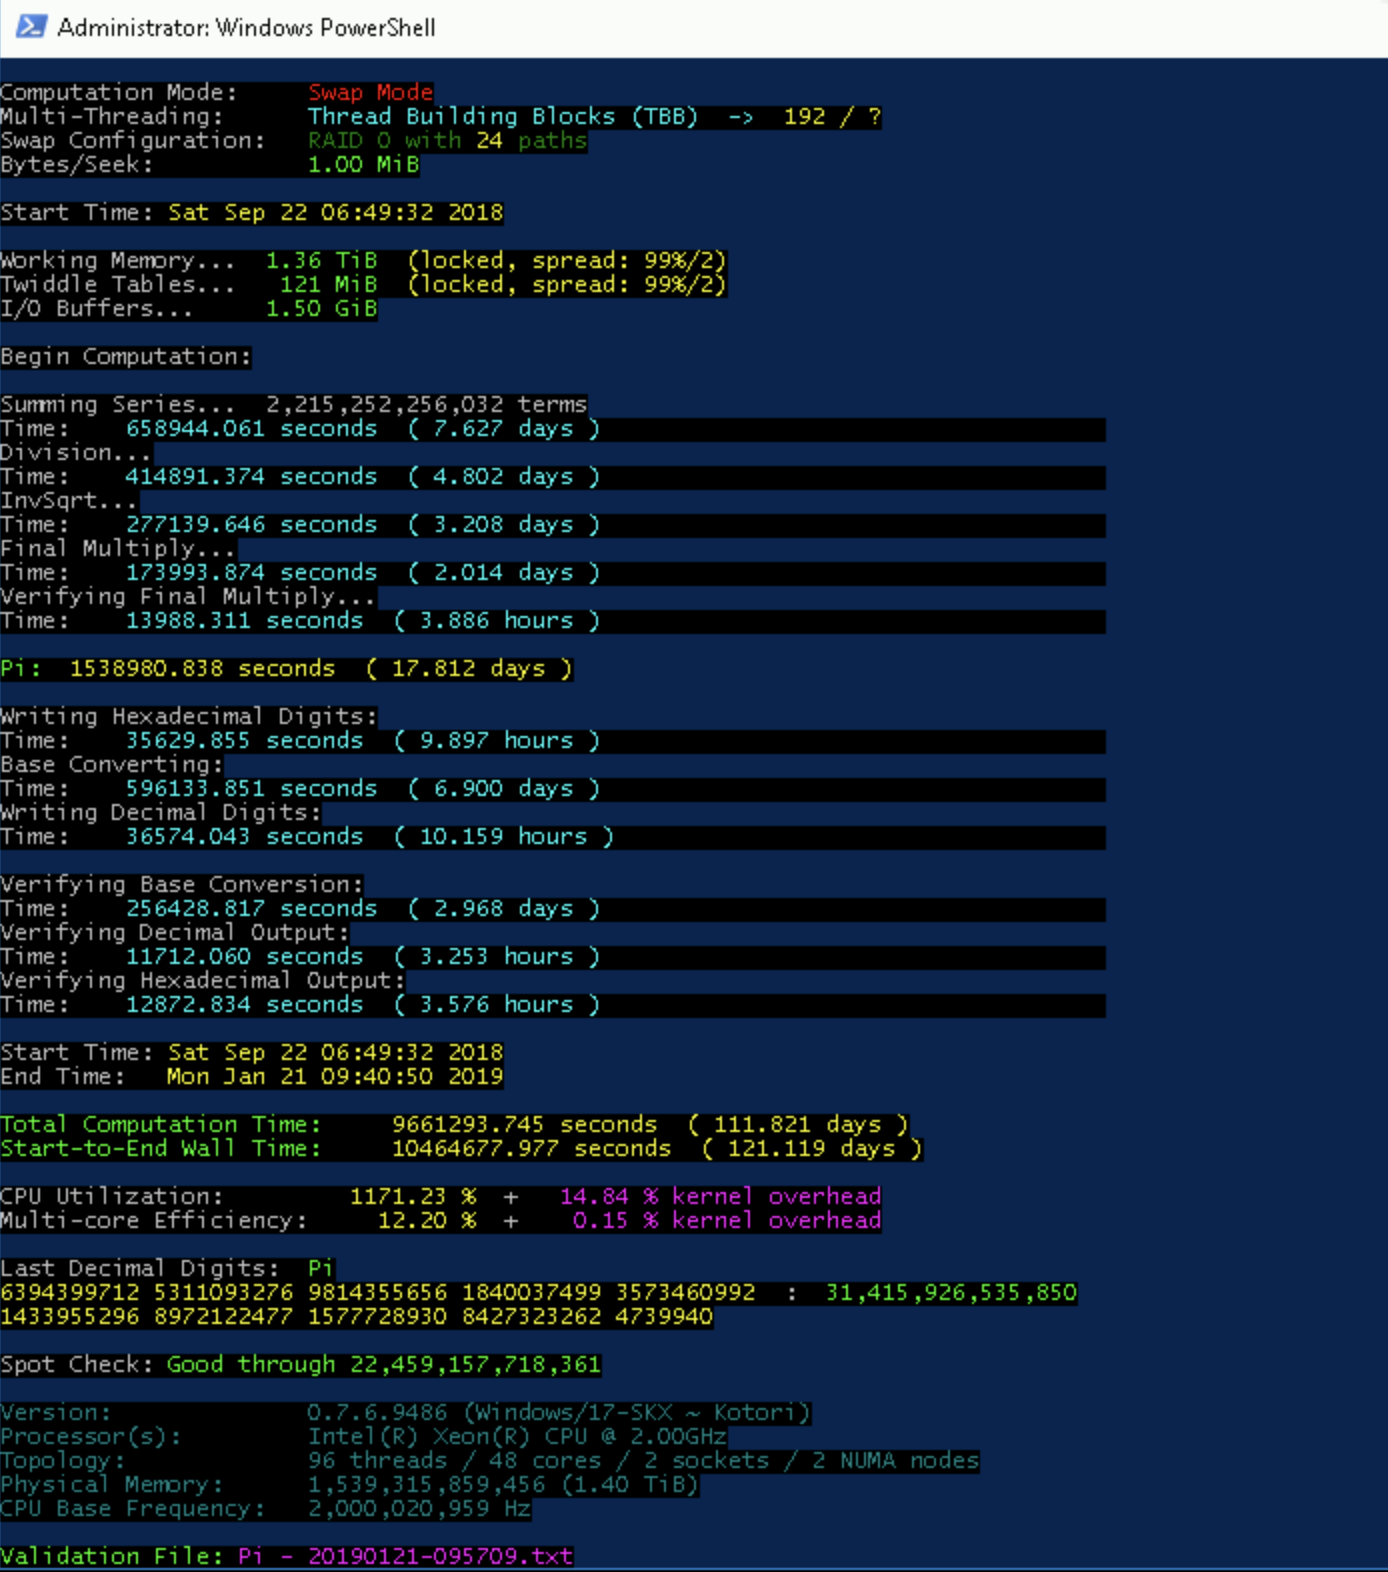This screenshot has width=1388, height=1572.
Task: Click the 2,215,252,256,032 terms text
Action: [x=426, y=404]
